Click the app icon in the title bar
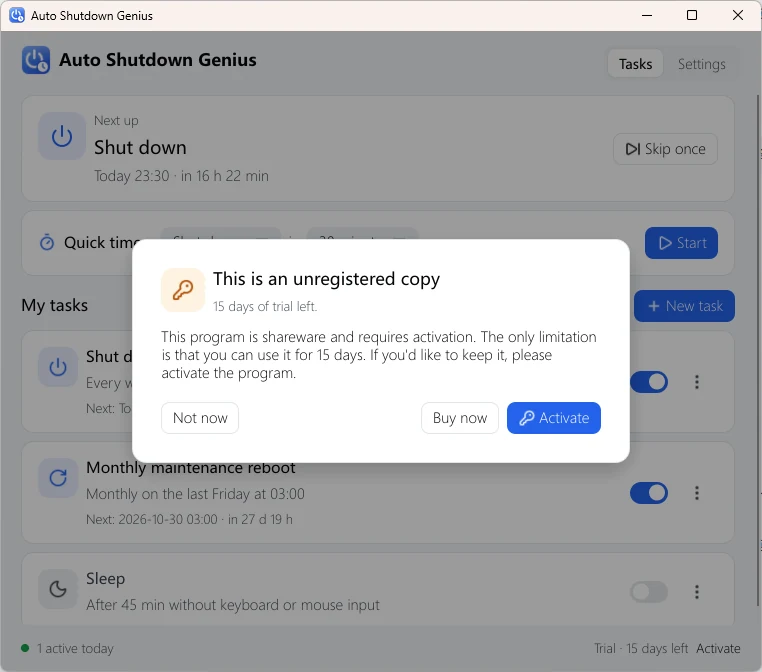The height and width of the screenshot is (672, 762). [x=17, y=15]
